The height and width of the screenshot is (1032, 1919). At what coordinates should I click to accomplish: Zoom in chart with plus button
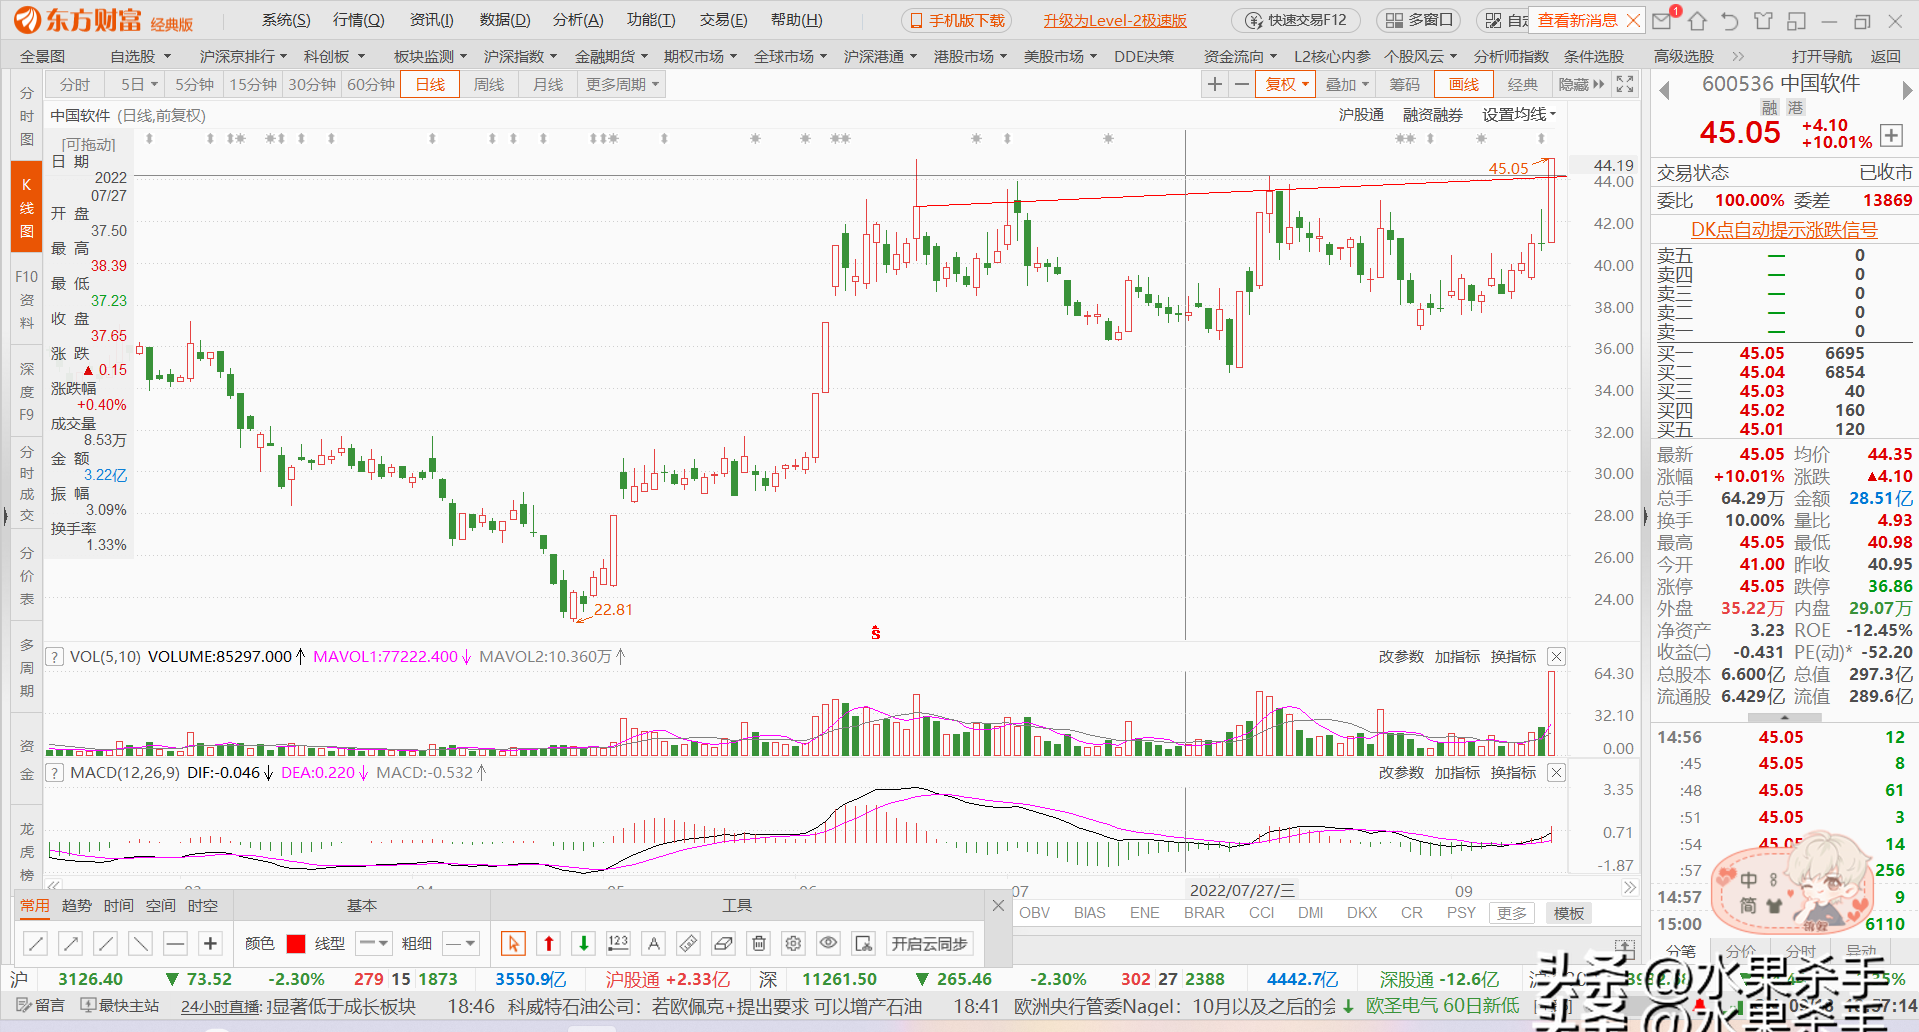pos(1214,84)
